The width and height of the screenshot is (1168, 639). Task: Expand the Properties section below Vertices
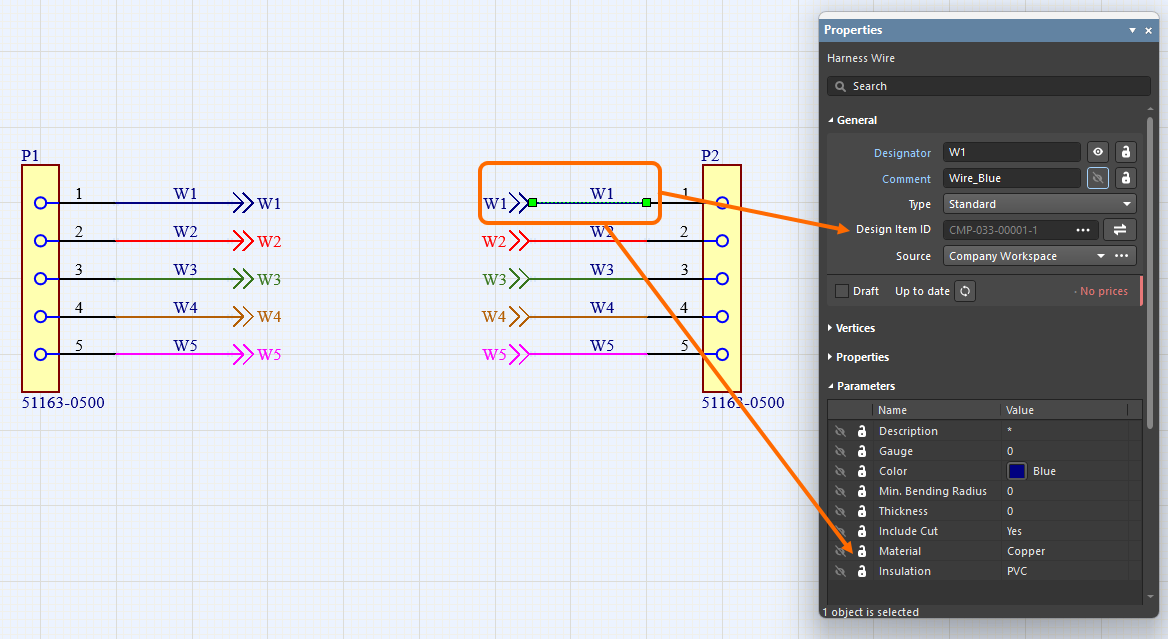pos(862,357)
